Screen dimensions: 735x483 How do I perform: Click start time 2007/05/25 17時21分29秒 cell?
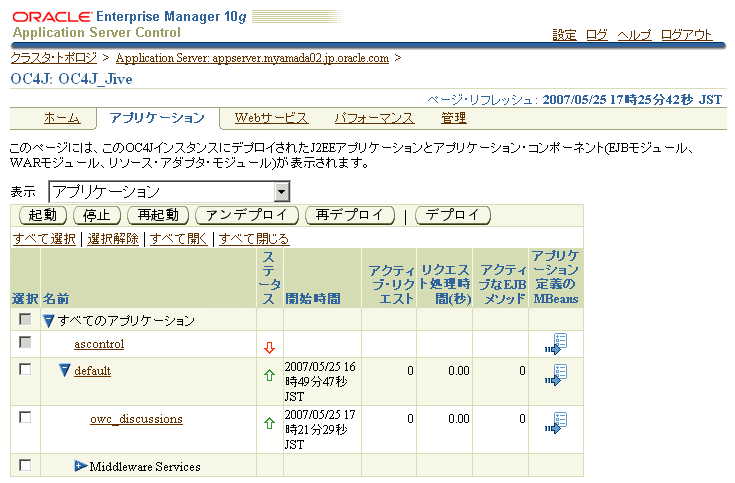(x=320, y=429)
